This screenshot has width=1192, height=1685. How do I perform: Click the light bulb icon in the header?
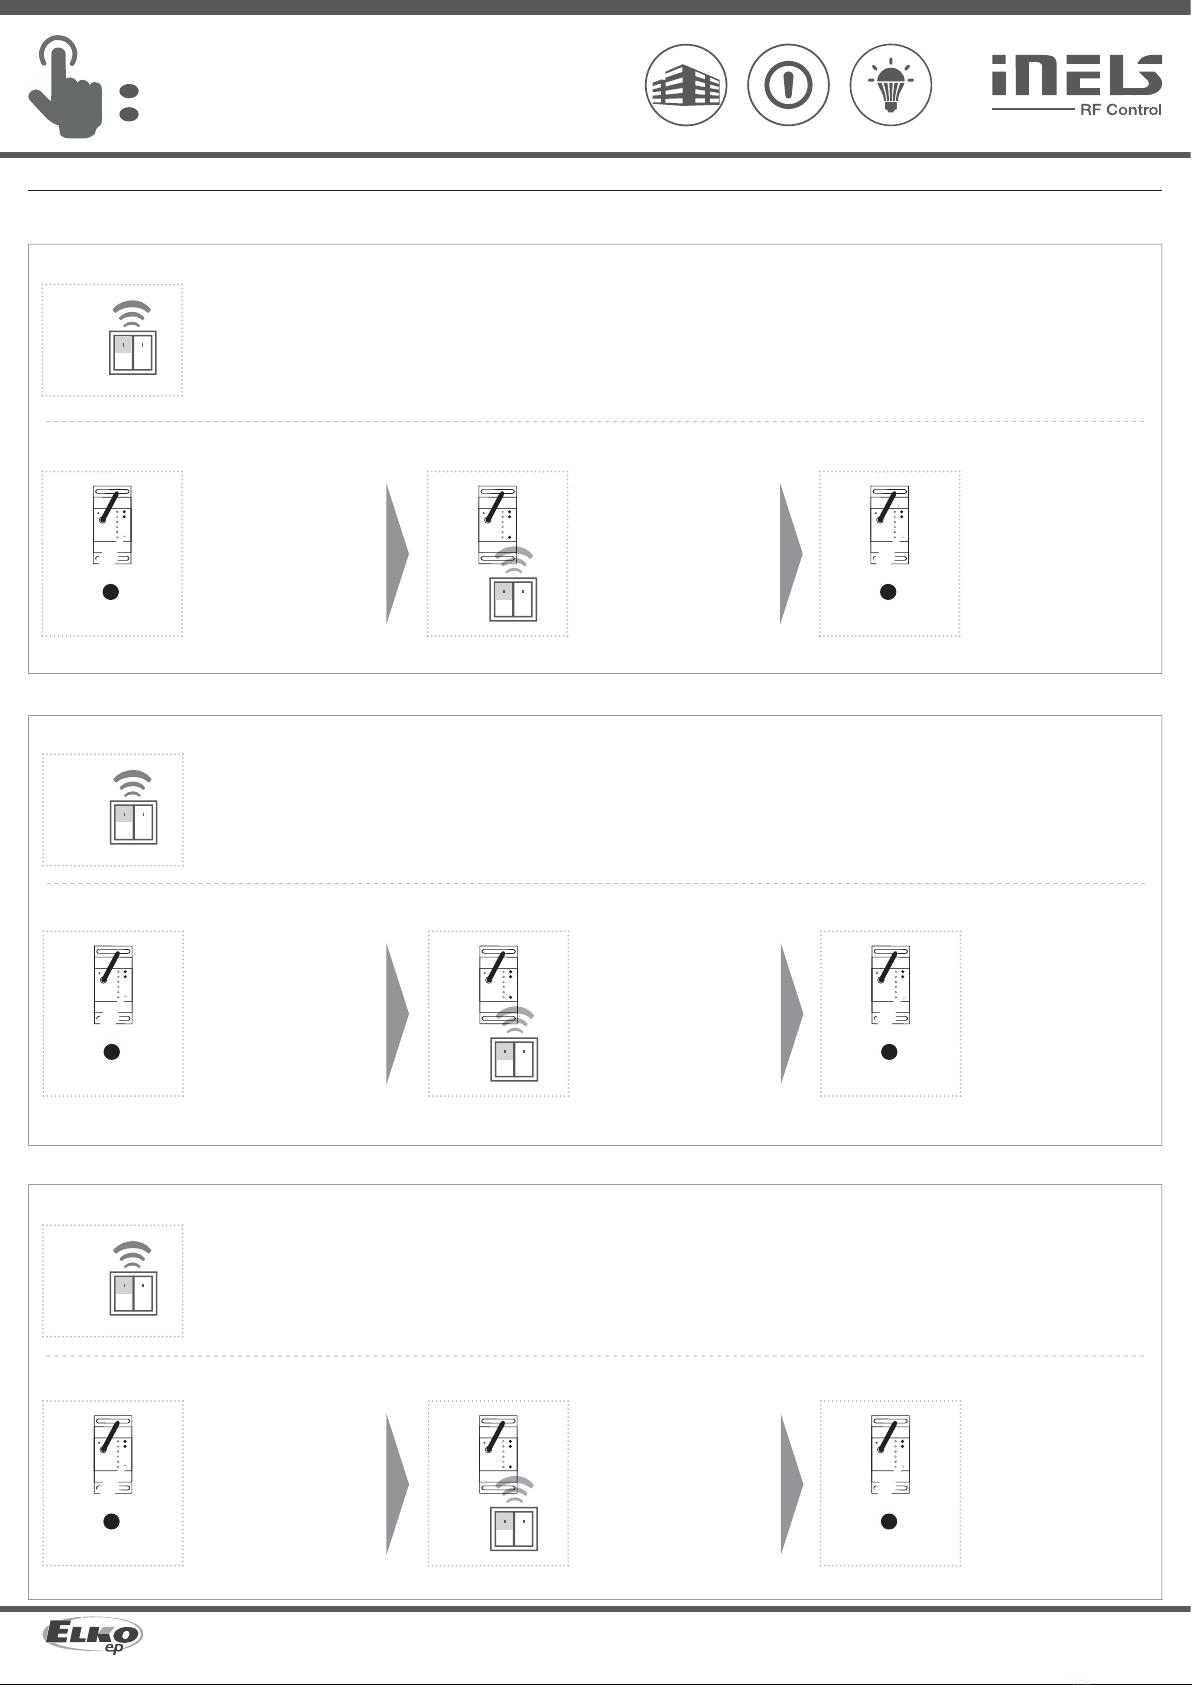coord(890,85)
